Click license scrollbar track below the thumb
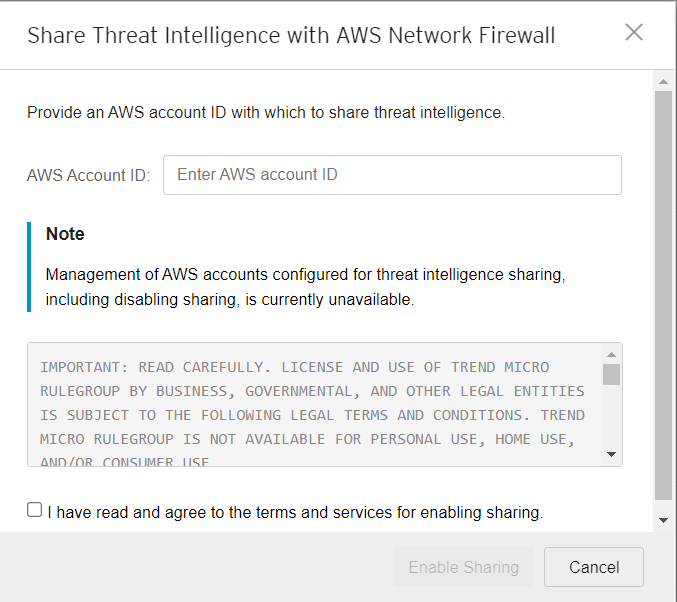The width and height of the screenshot is (677, 602). click(612, 420)
